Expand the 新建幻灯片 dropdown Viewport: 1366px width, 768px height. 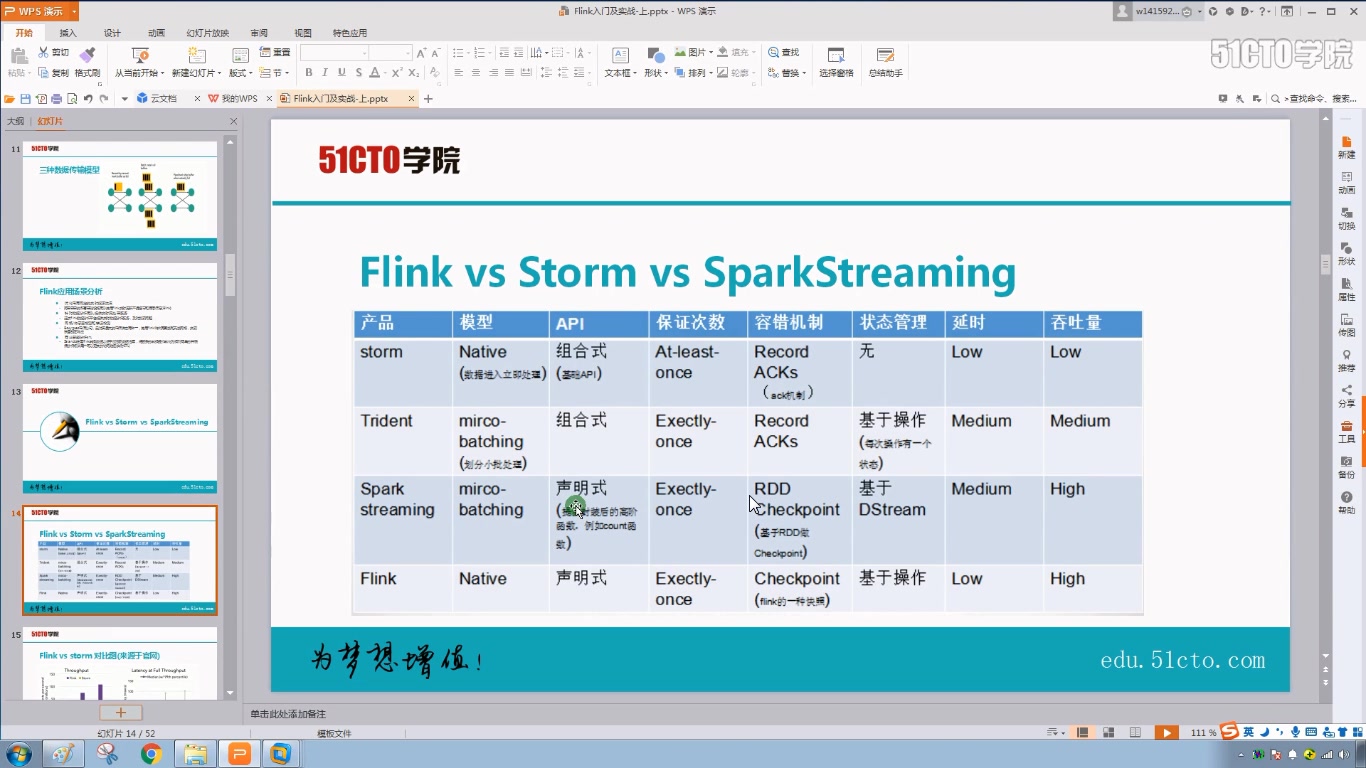click(x=218, y=73)
